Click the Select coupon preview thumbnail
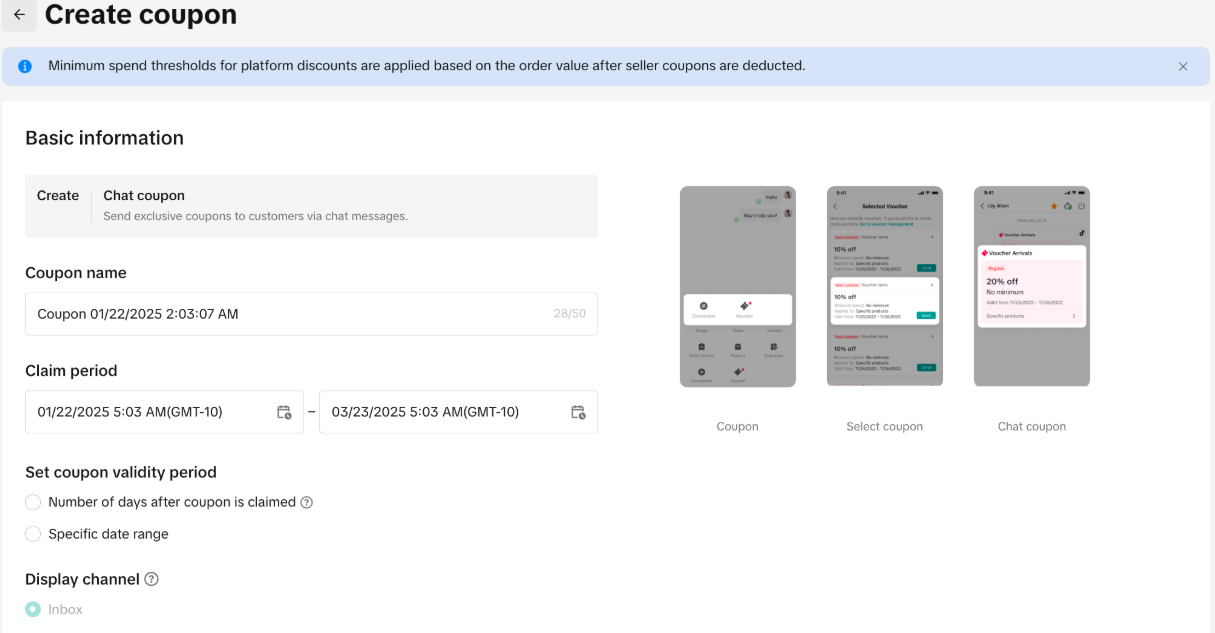 click(884, 286)
